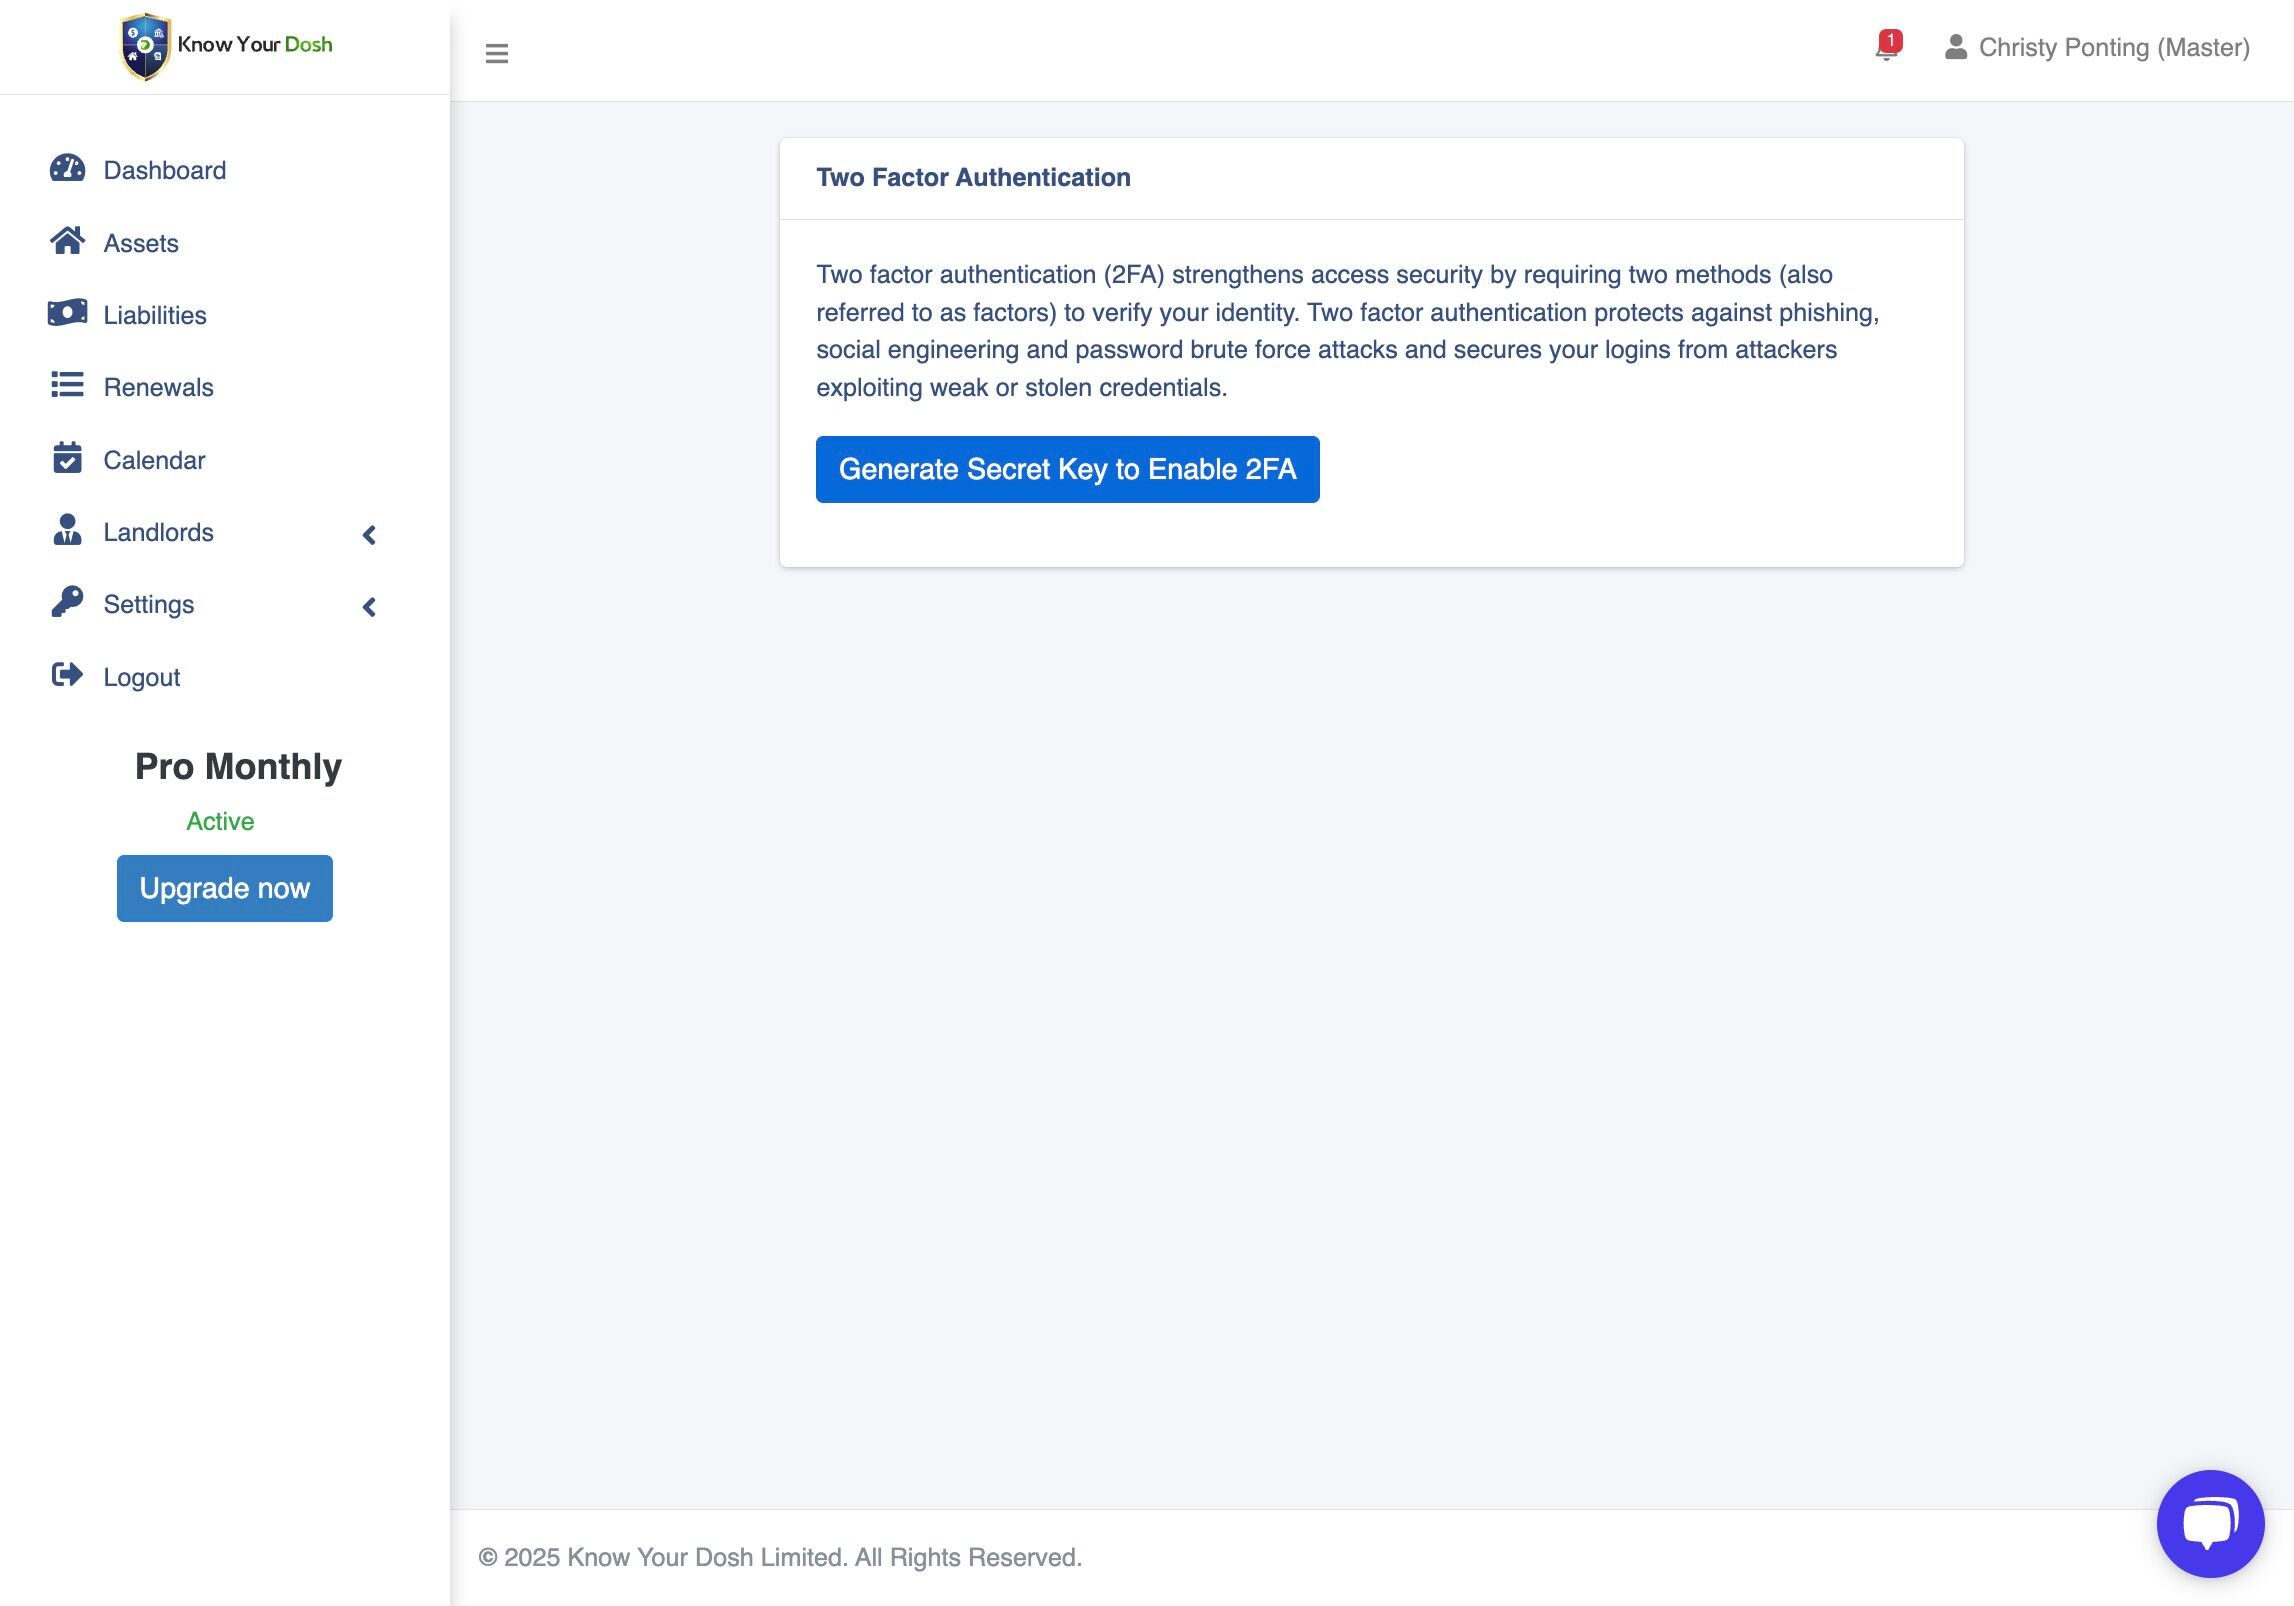Generate Secret Key to Enable 2FA
2294x1606 pixels.
tap(1067, 469)
